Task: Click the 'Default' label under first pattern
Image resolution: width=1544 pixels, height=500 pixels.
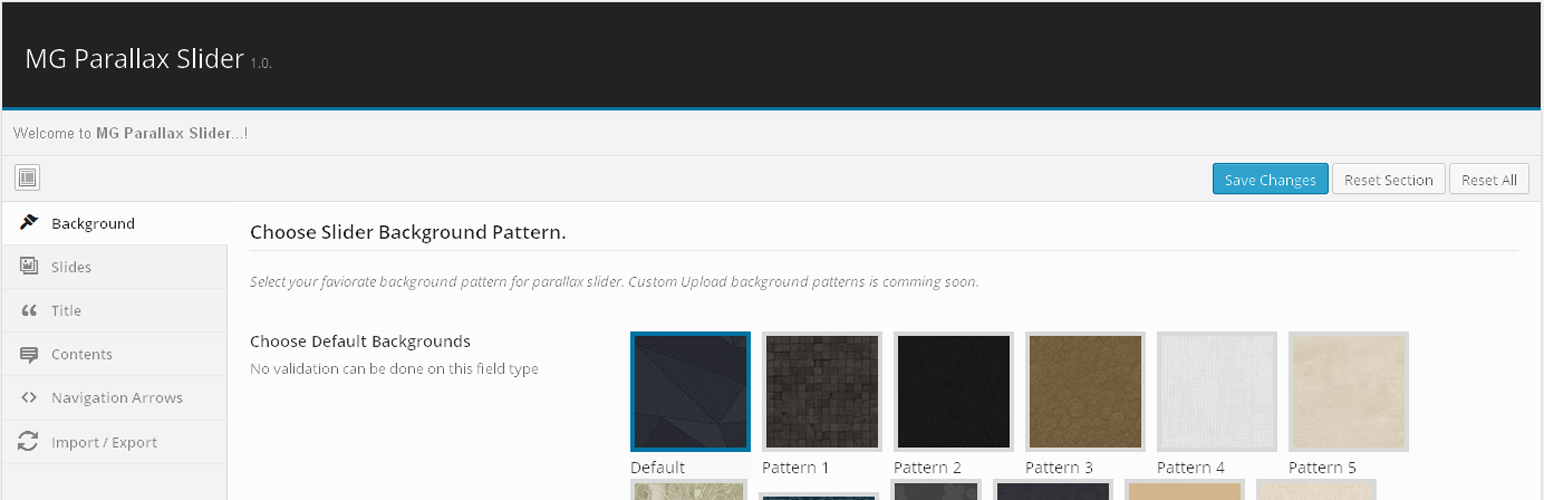Action: pyautogui.click(x=658, y=467)
